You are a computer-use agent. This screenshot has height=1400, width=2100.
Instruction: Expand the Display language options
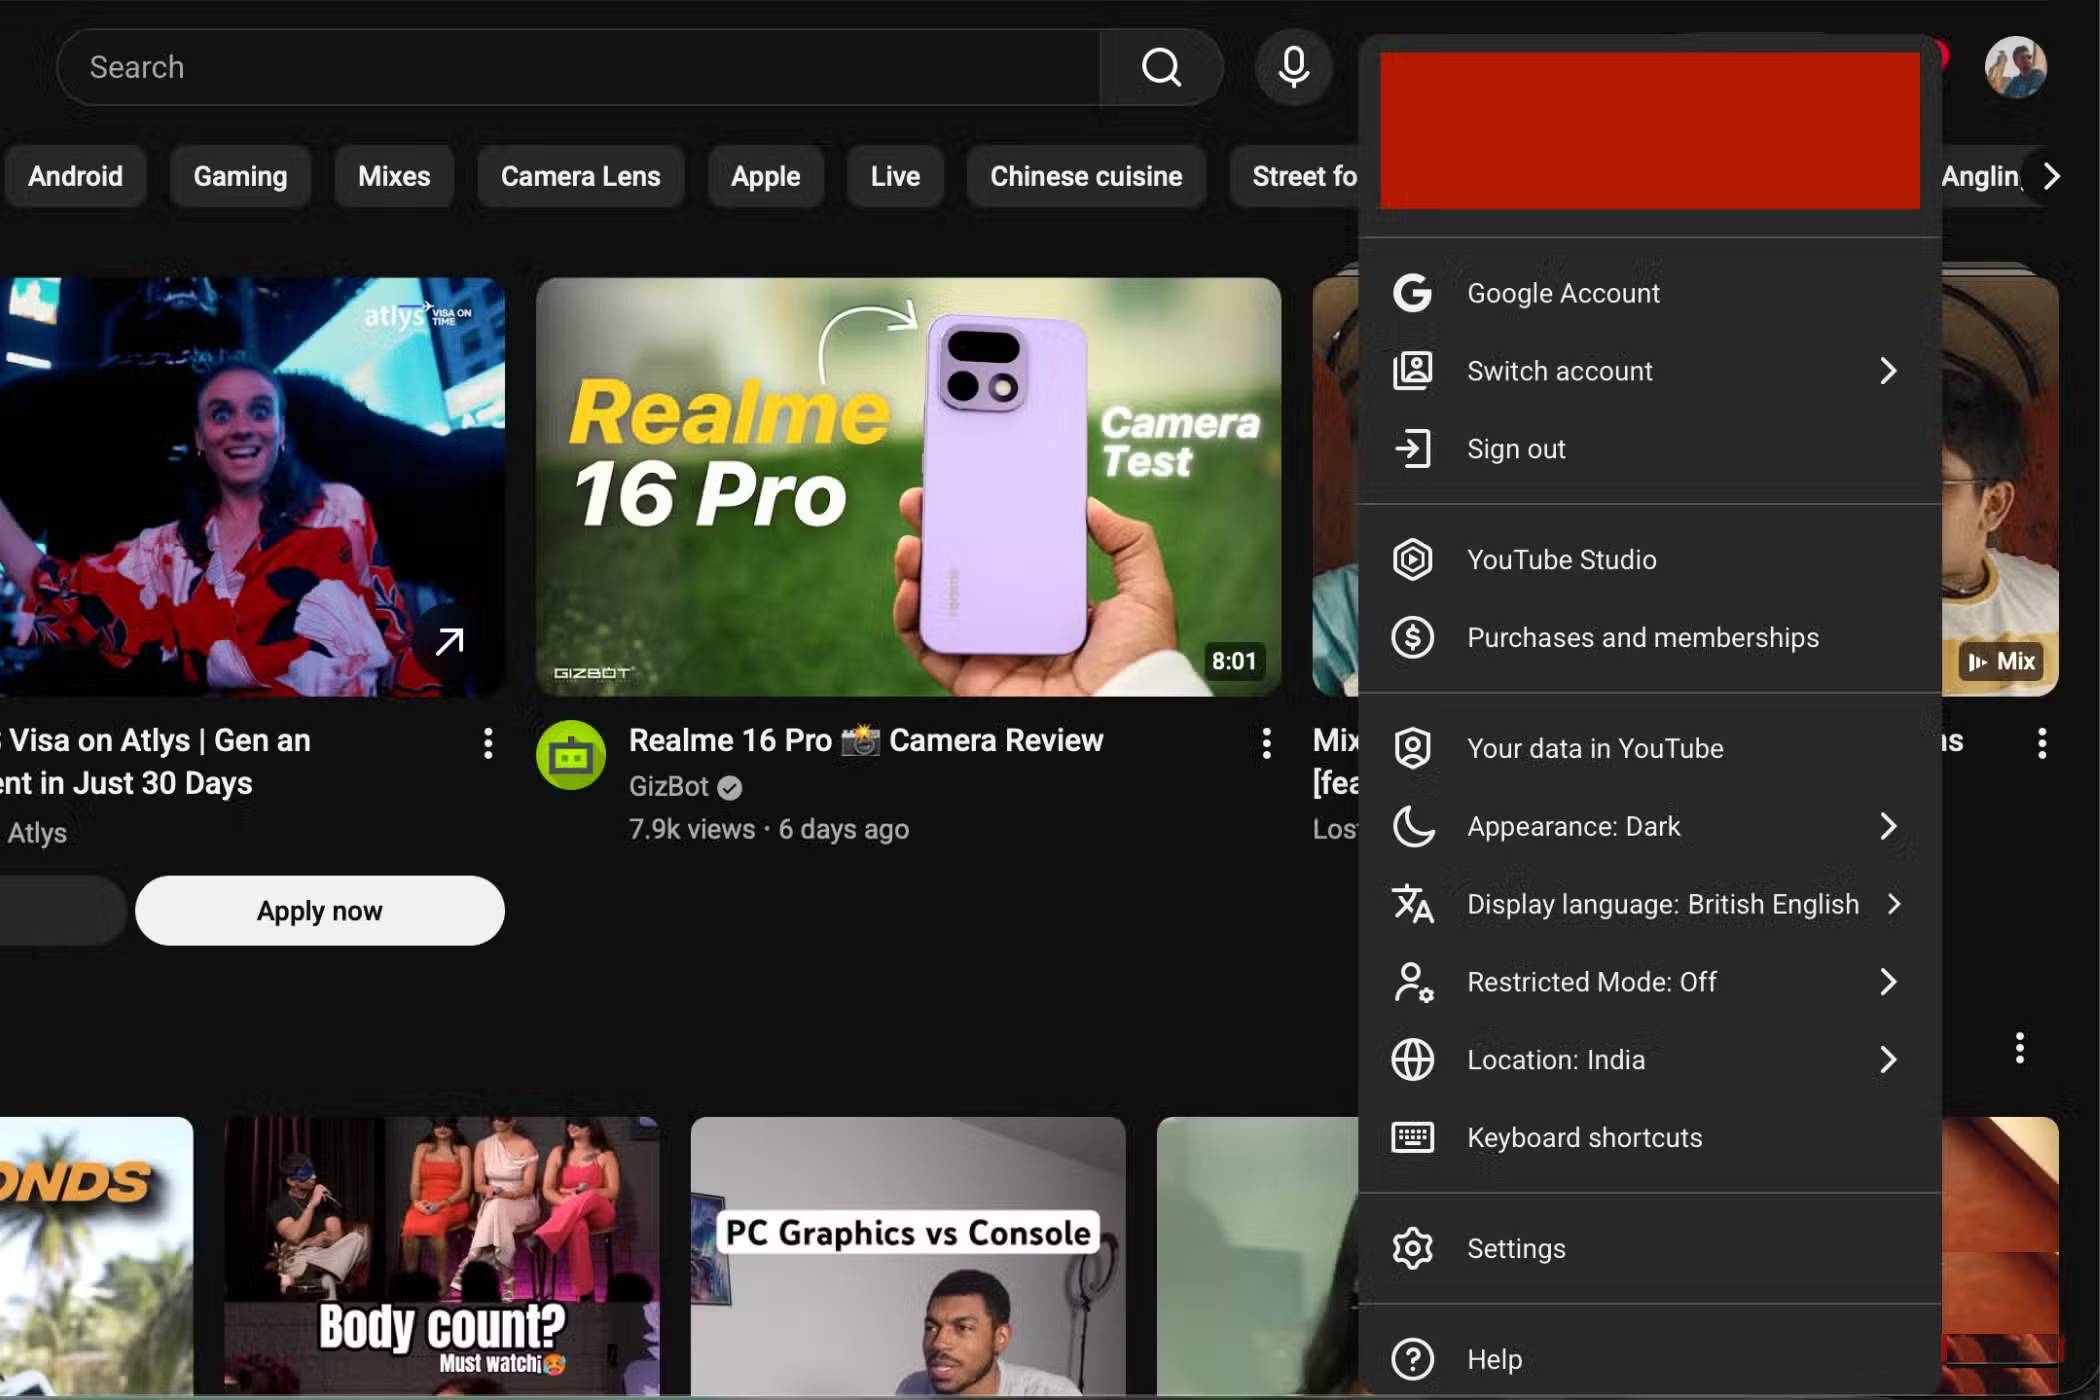tap(1894, 904)
